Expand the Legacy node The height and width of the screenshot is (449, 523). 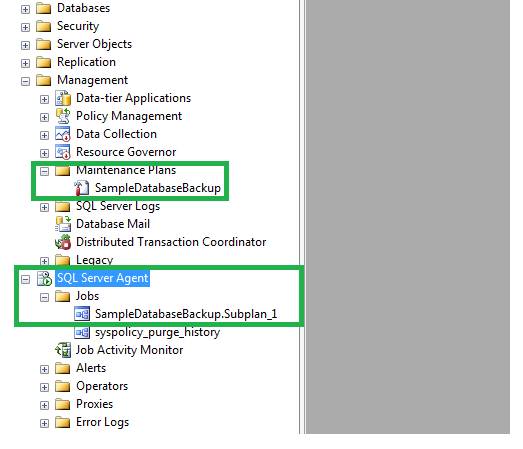(44, 261)
